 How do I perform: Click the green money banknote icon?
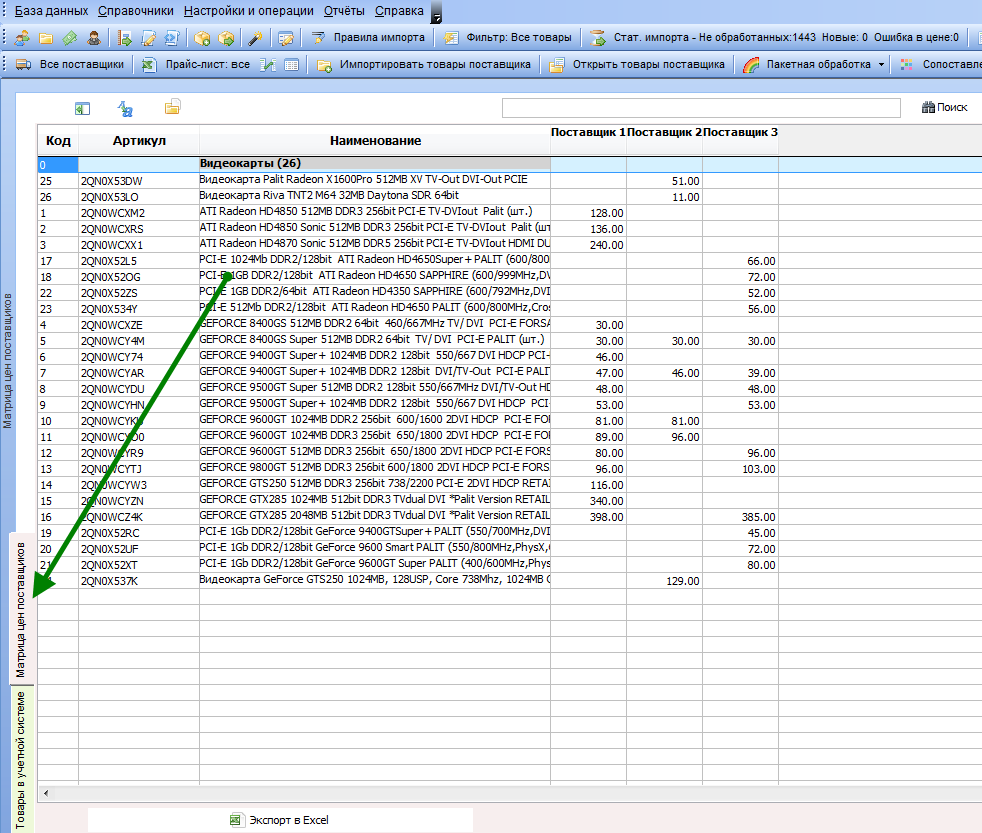point(70,38)
